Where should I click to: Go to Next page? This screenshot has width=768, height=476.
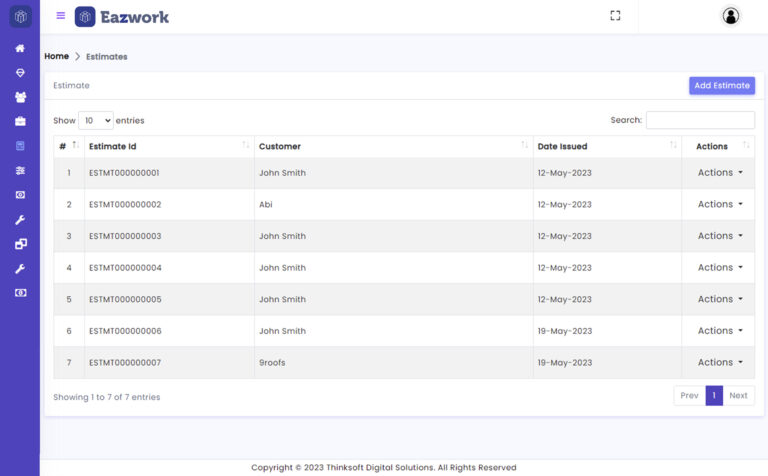pos(738,396)
